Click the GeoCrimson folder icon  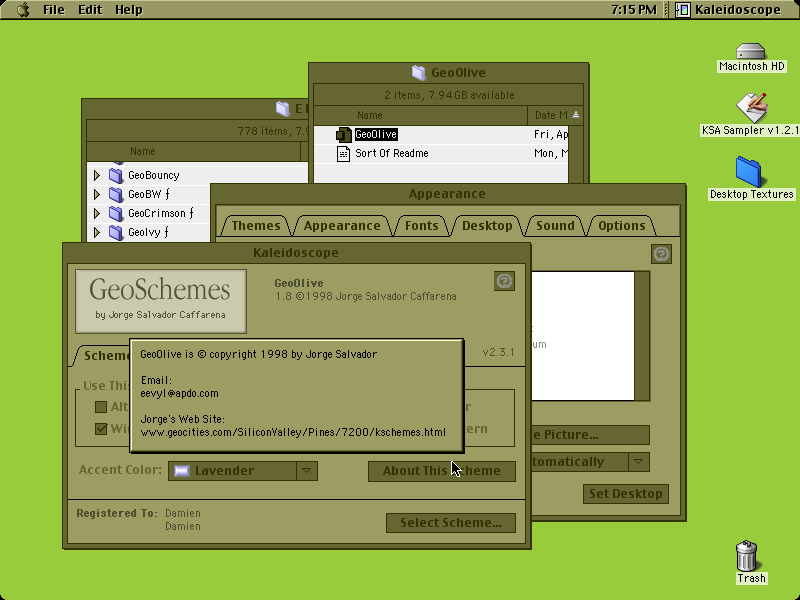coord(116,213)
